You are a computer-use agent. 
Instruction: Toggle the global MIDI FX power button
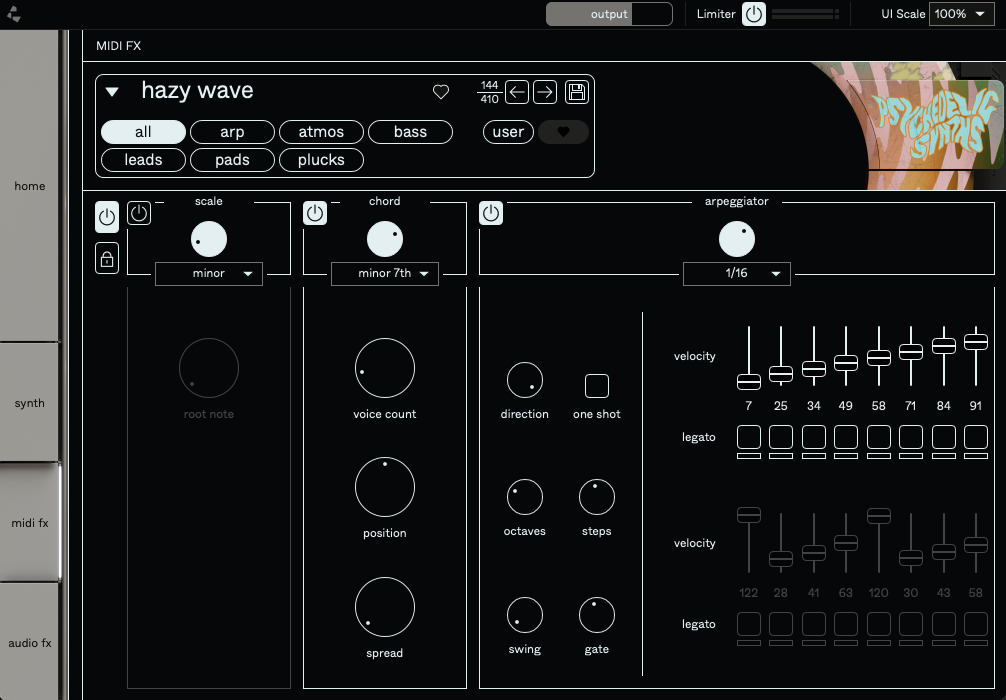[107, 218]
